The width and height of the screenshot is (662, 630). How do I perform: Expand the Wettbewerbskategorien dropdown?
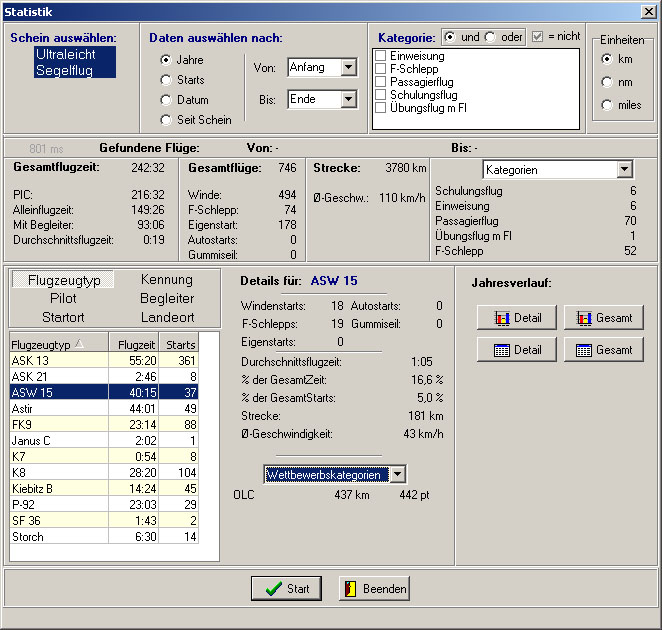pyautogui.click(x=398, y=475)
